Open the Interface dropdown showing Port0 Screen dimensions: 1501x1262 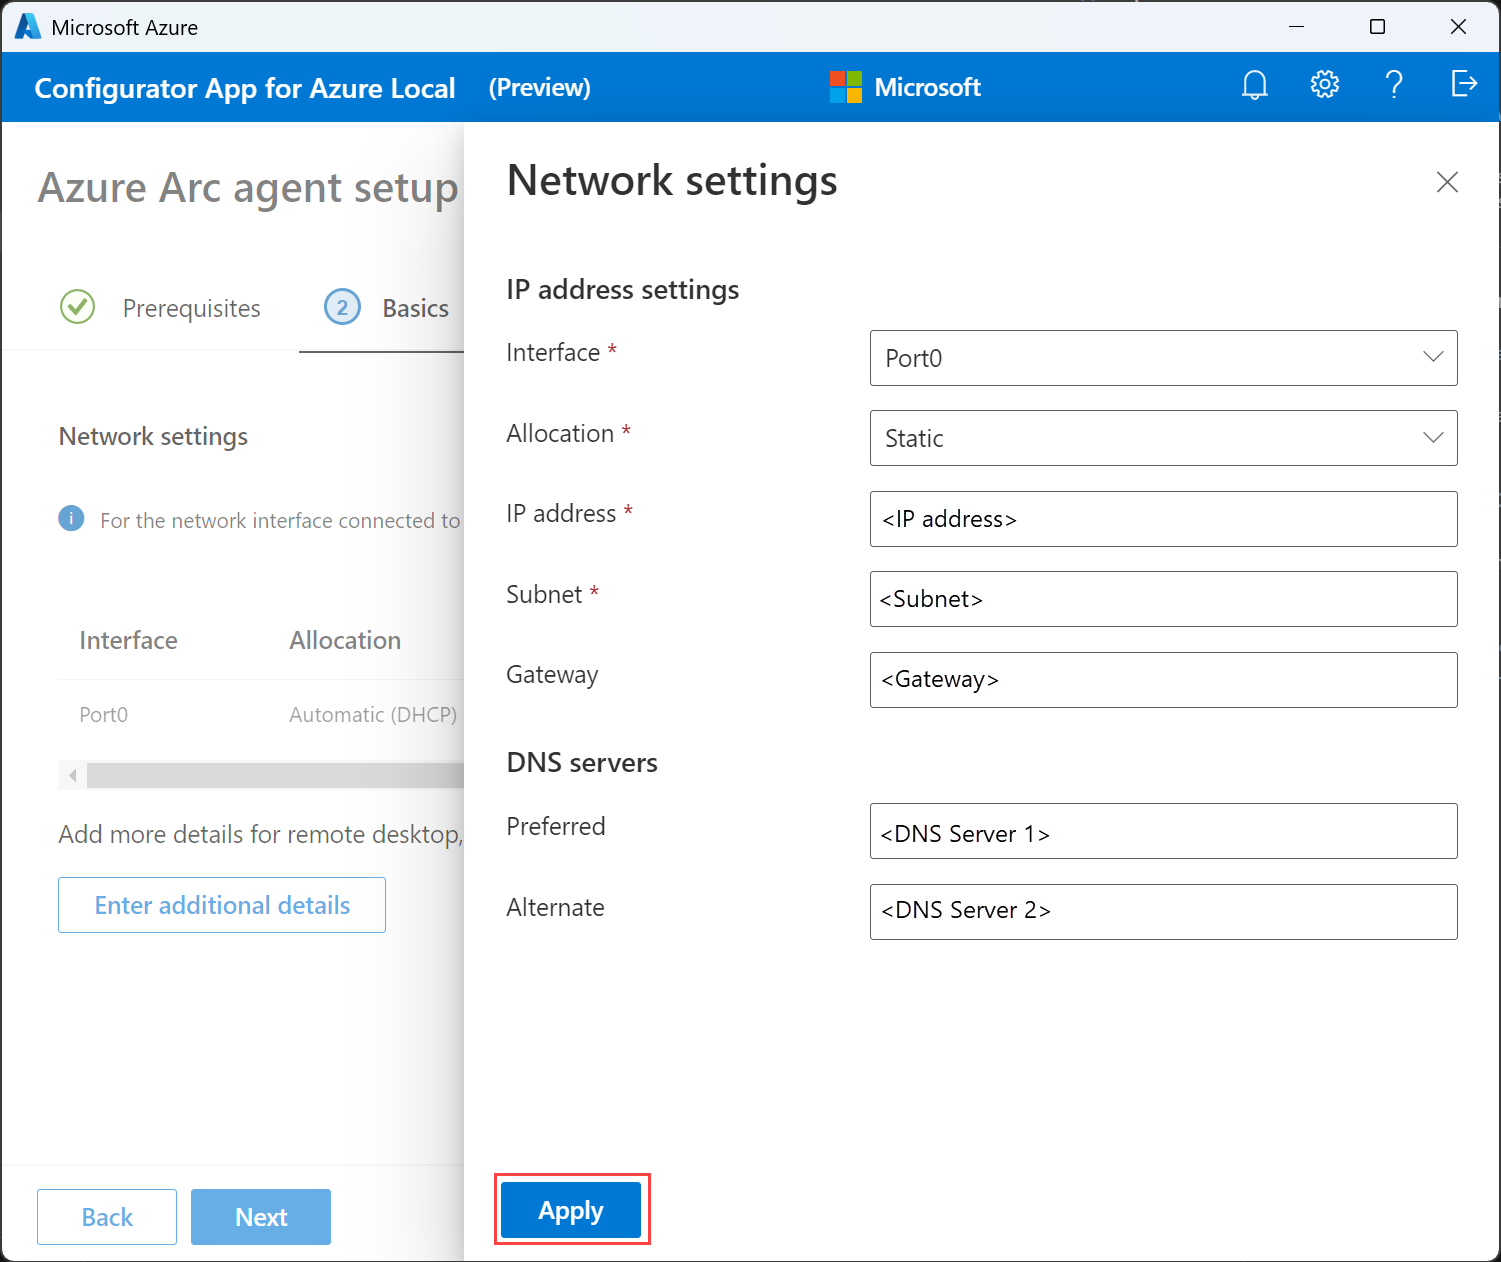click(x=1163, y=358)
